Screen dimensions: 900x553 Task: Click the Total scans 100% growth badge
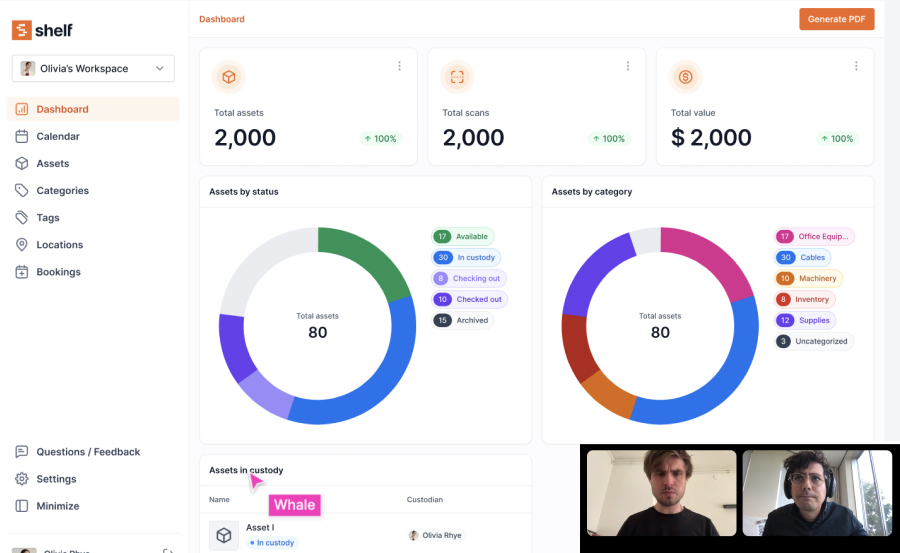pyautogui.click(x=610, y=138)
